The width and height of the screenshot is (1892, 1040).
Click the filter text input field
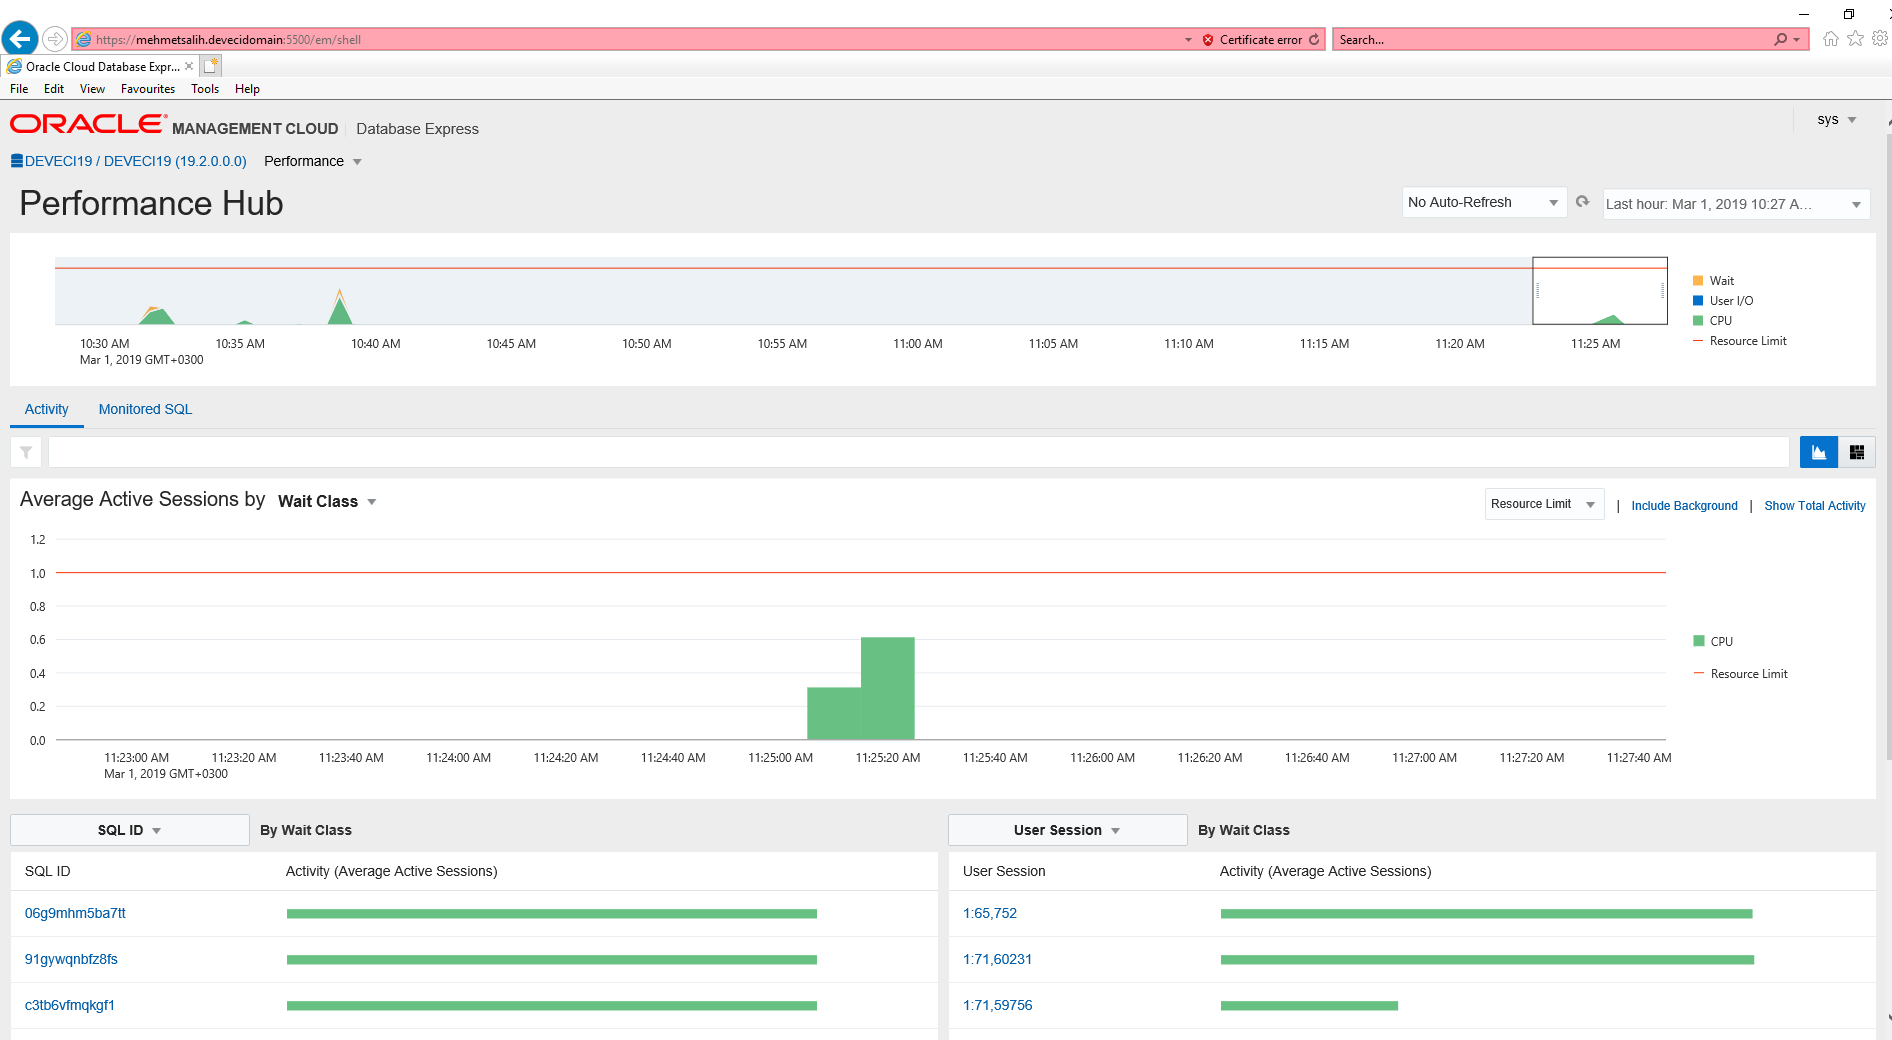918,452
